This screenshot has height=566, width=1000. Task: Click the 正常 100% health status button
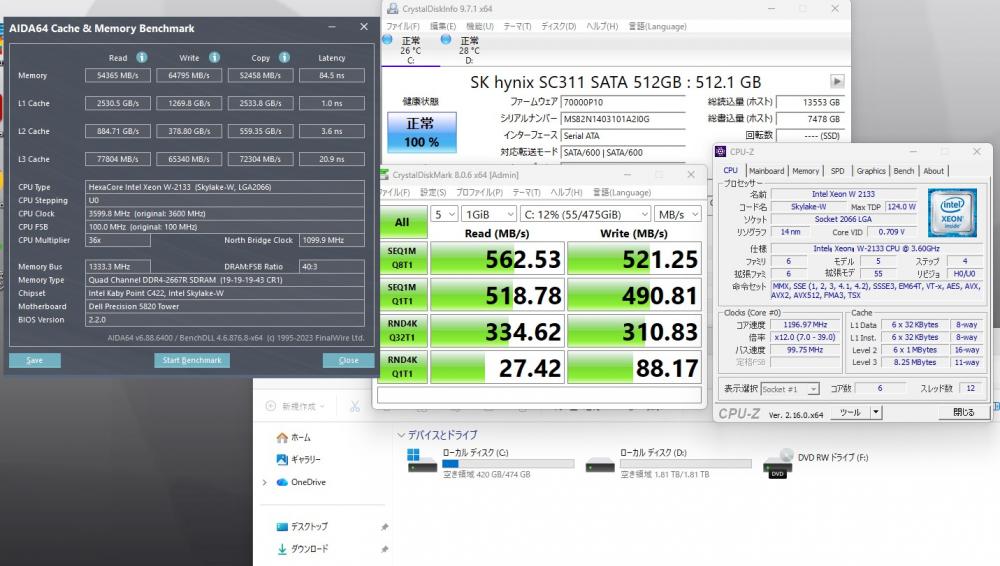tap(422, 132)
